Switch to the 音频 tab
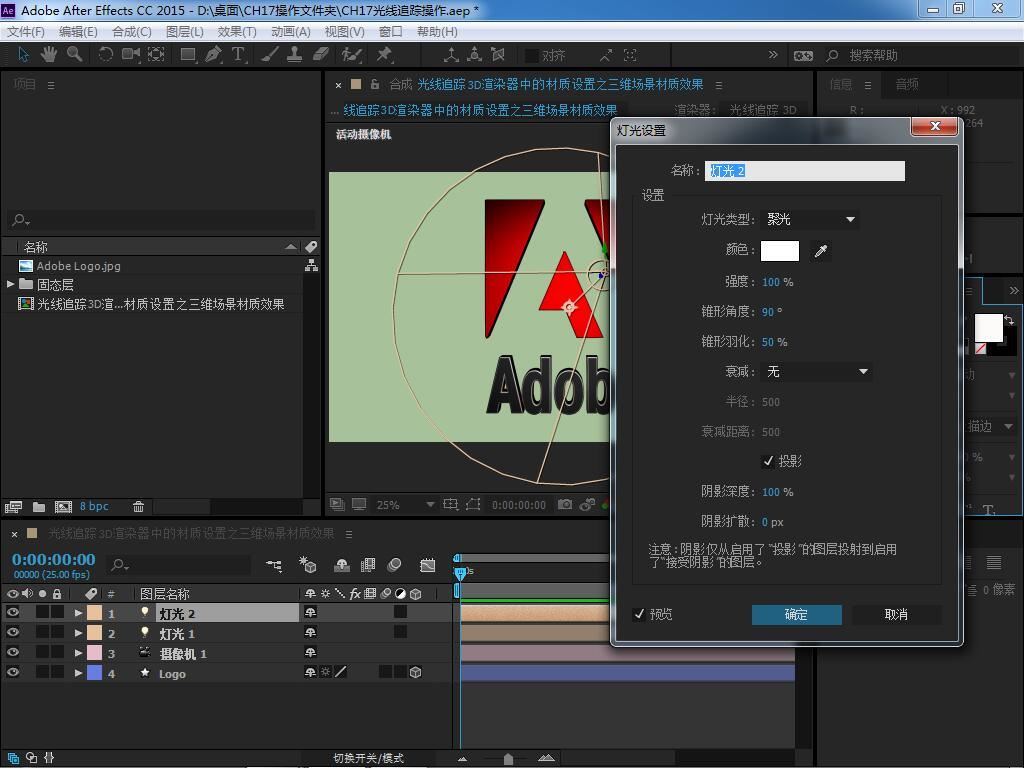The image size is (1024, 768). (x=906, y=84)
